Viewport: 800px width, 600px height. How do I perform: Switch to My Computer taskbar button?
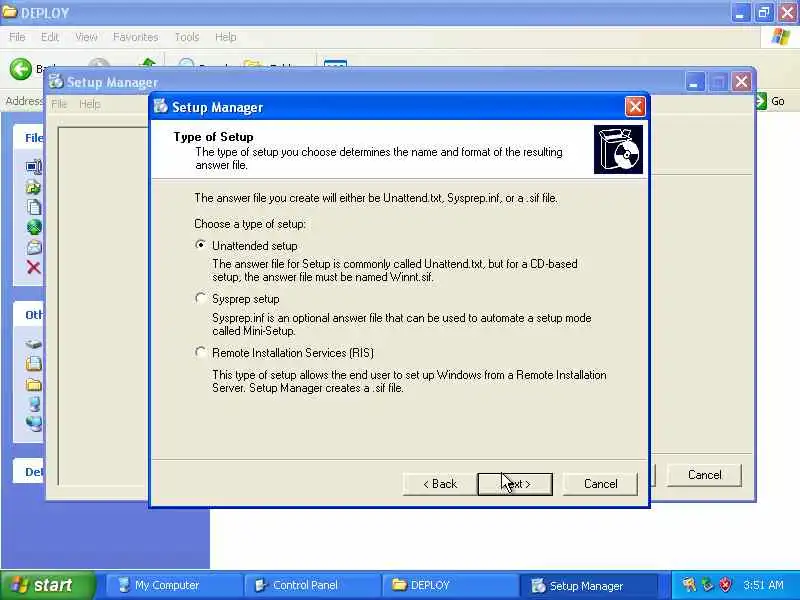tap(173, 585)
